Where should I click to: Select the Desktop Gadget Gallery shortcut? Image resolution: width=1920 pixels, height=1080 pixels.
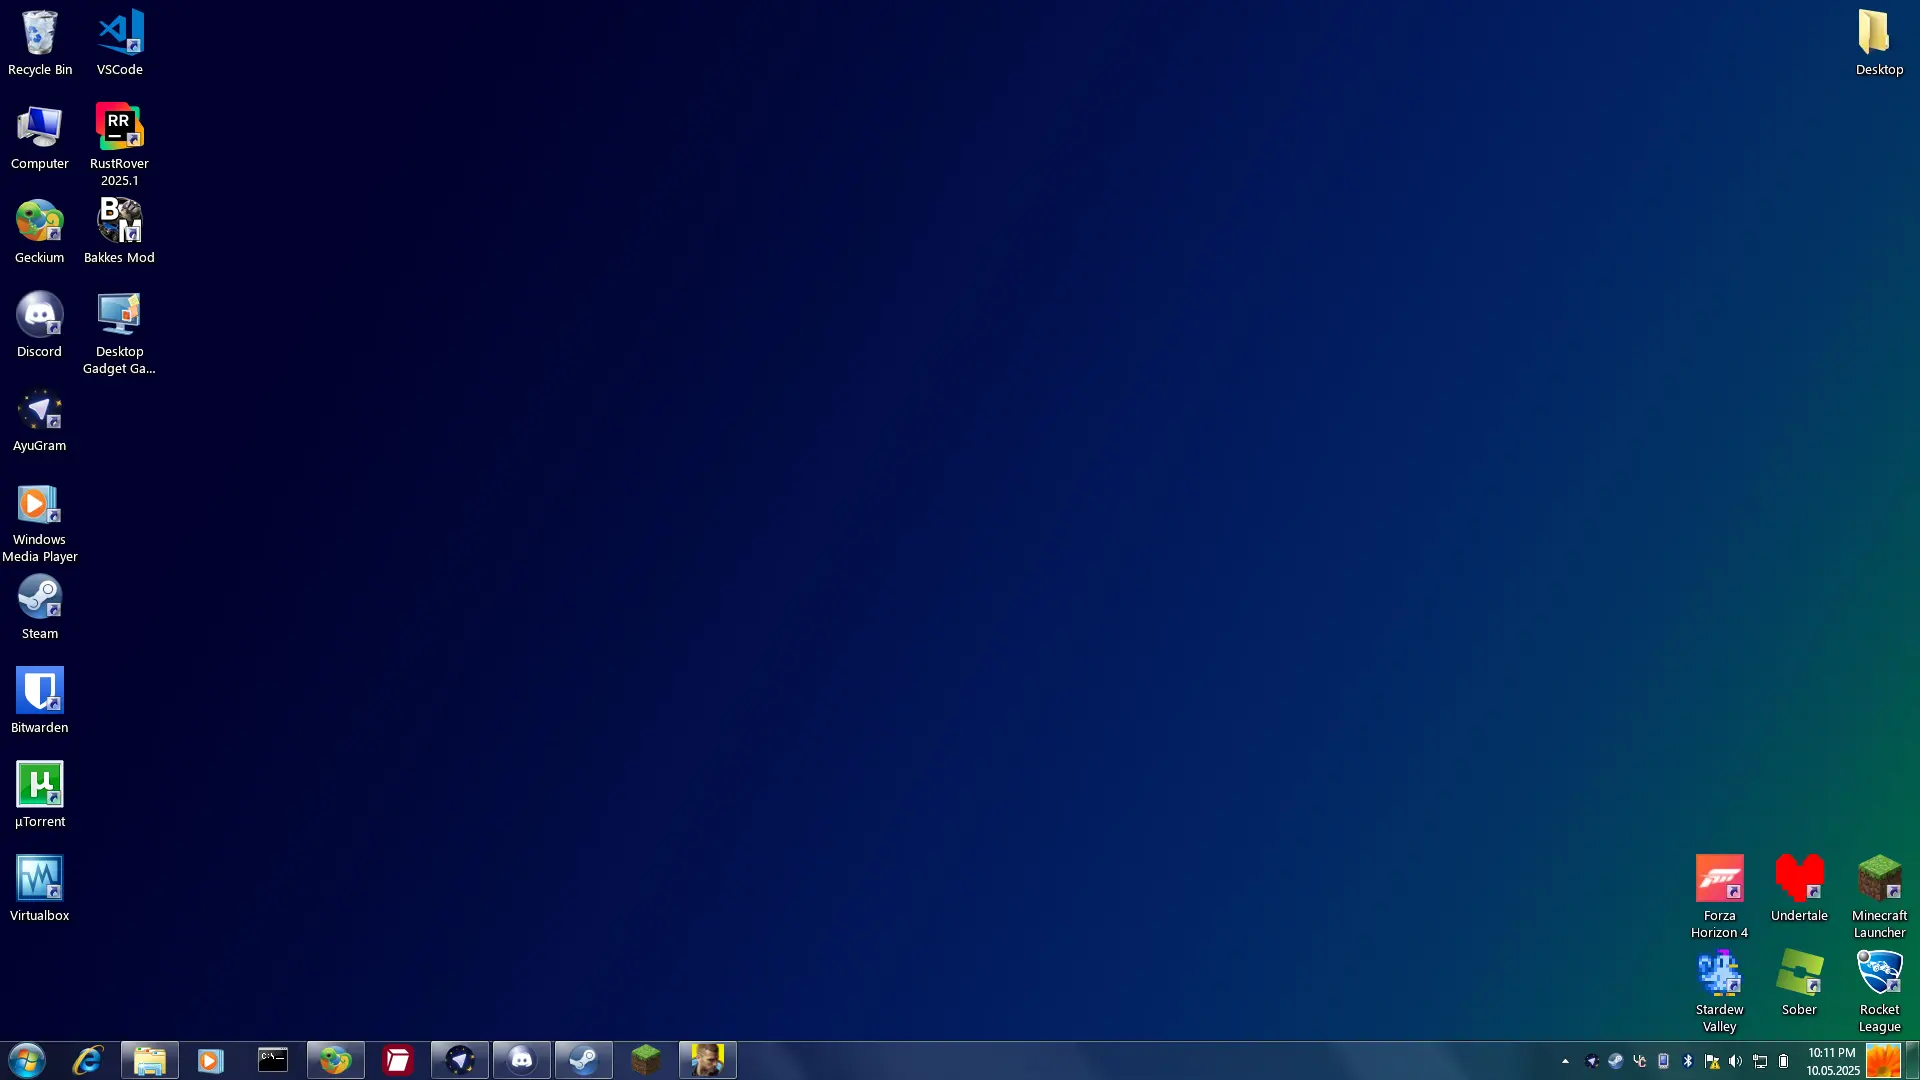[119, 333]
